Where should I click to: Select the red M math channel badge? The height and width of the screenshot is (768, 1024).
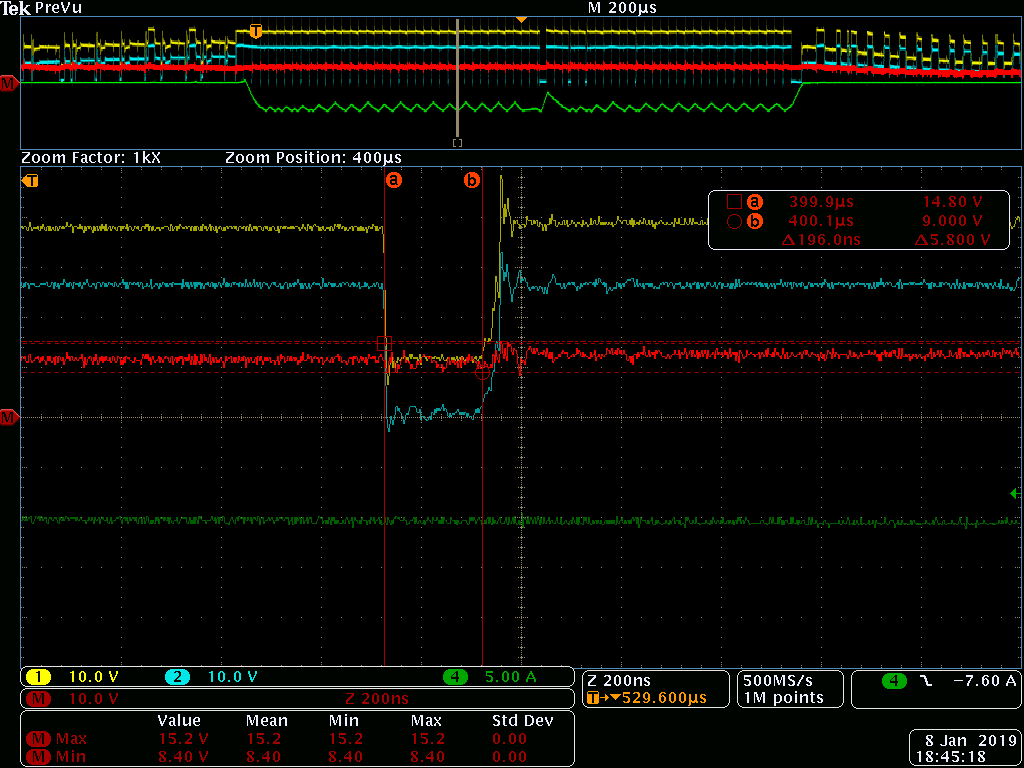(39, 699)
